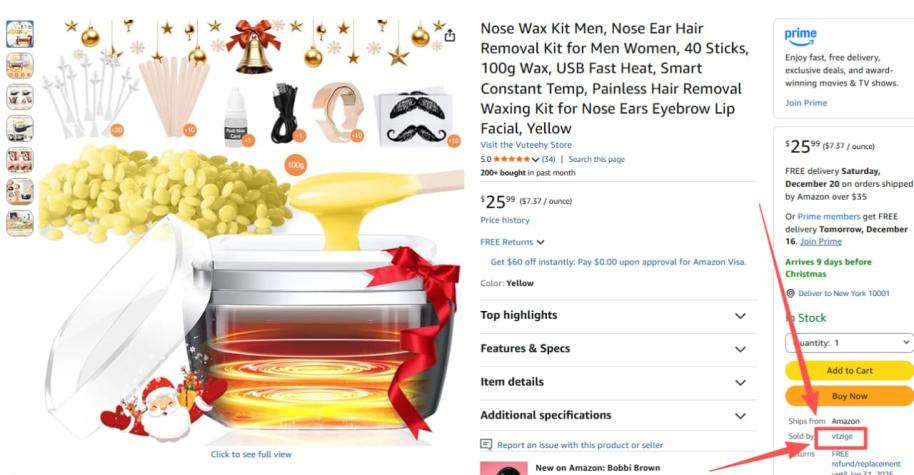The width and height of the screenshot is (914, 475).
Task: Open the Price history link
Action: click(505, 220)
